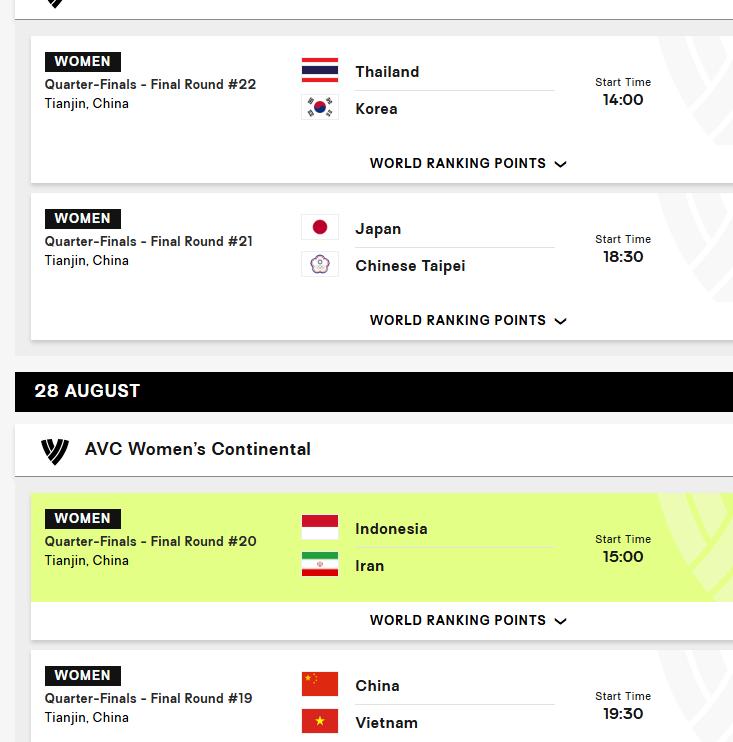Select the Vietnam team name
The width and height of the screenshot is (733, 742).
(x=386, y=723)
